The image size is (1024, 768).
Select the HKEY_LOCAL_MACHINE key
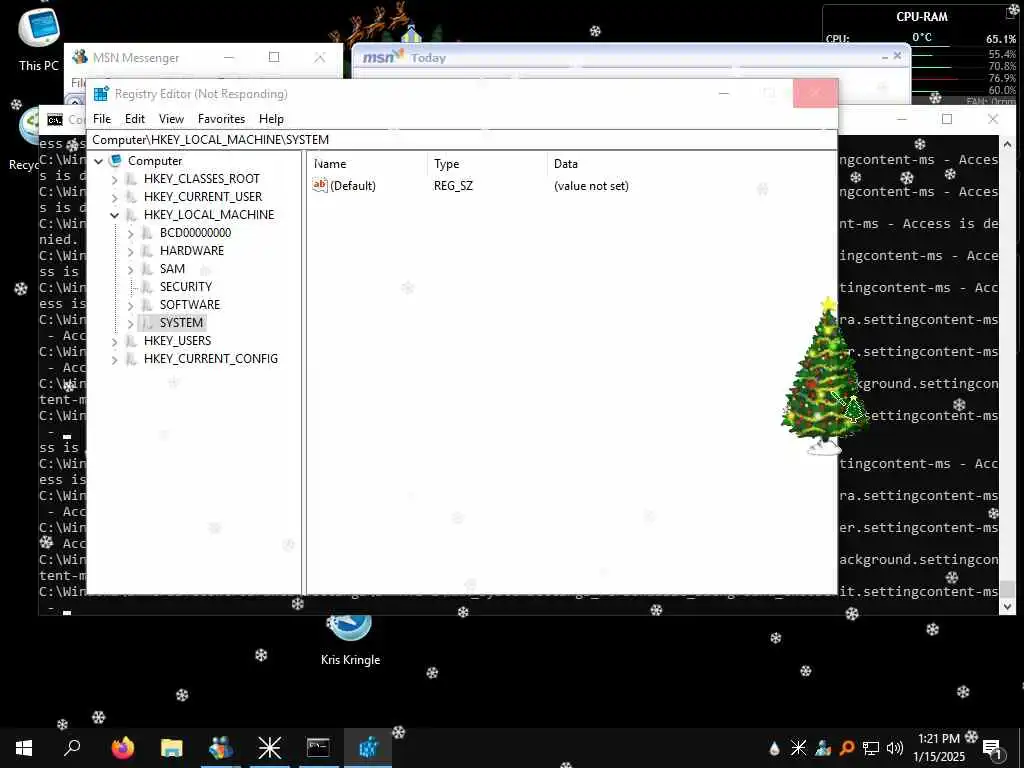209,215
